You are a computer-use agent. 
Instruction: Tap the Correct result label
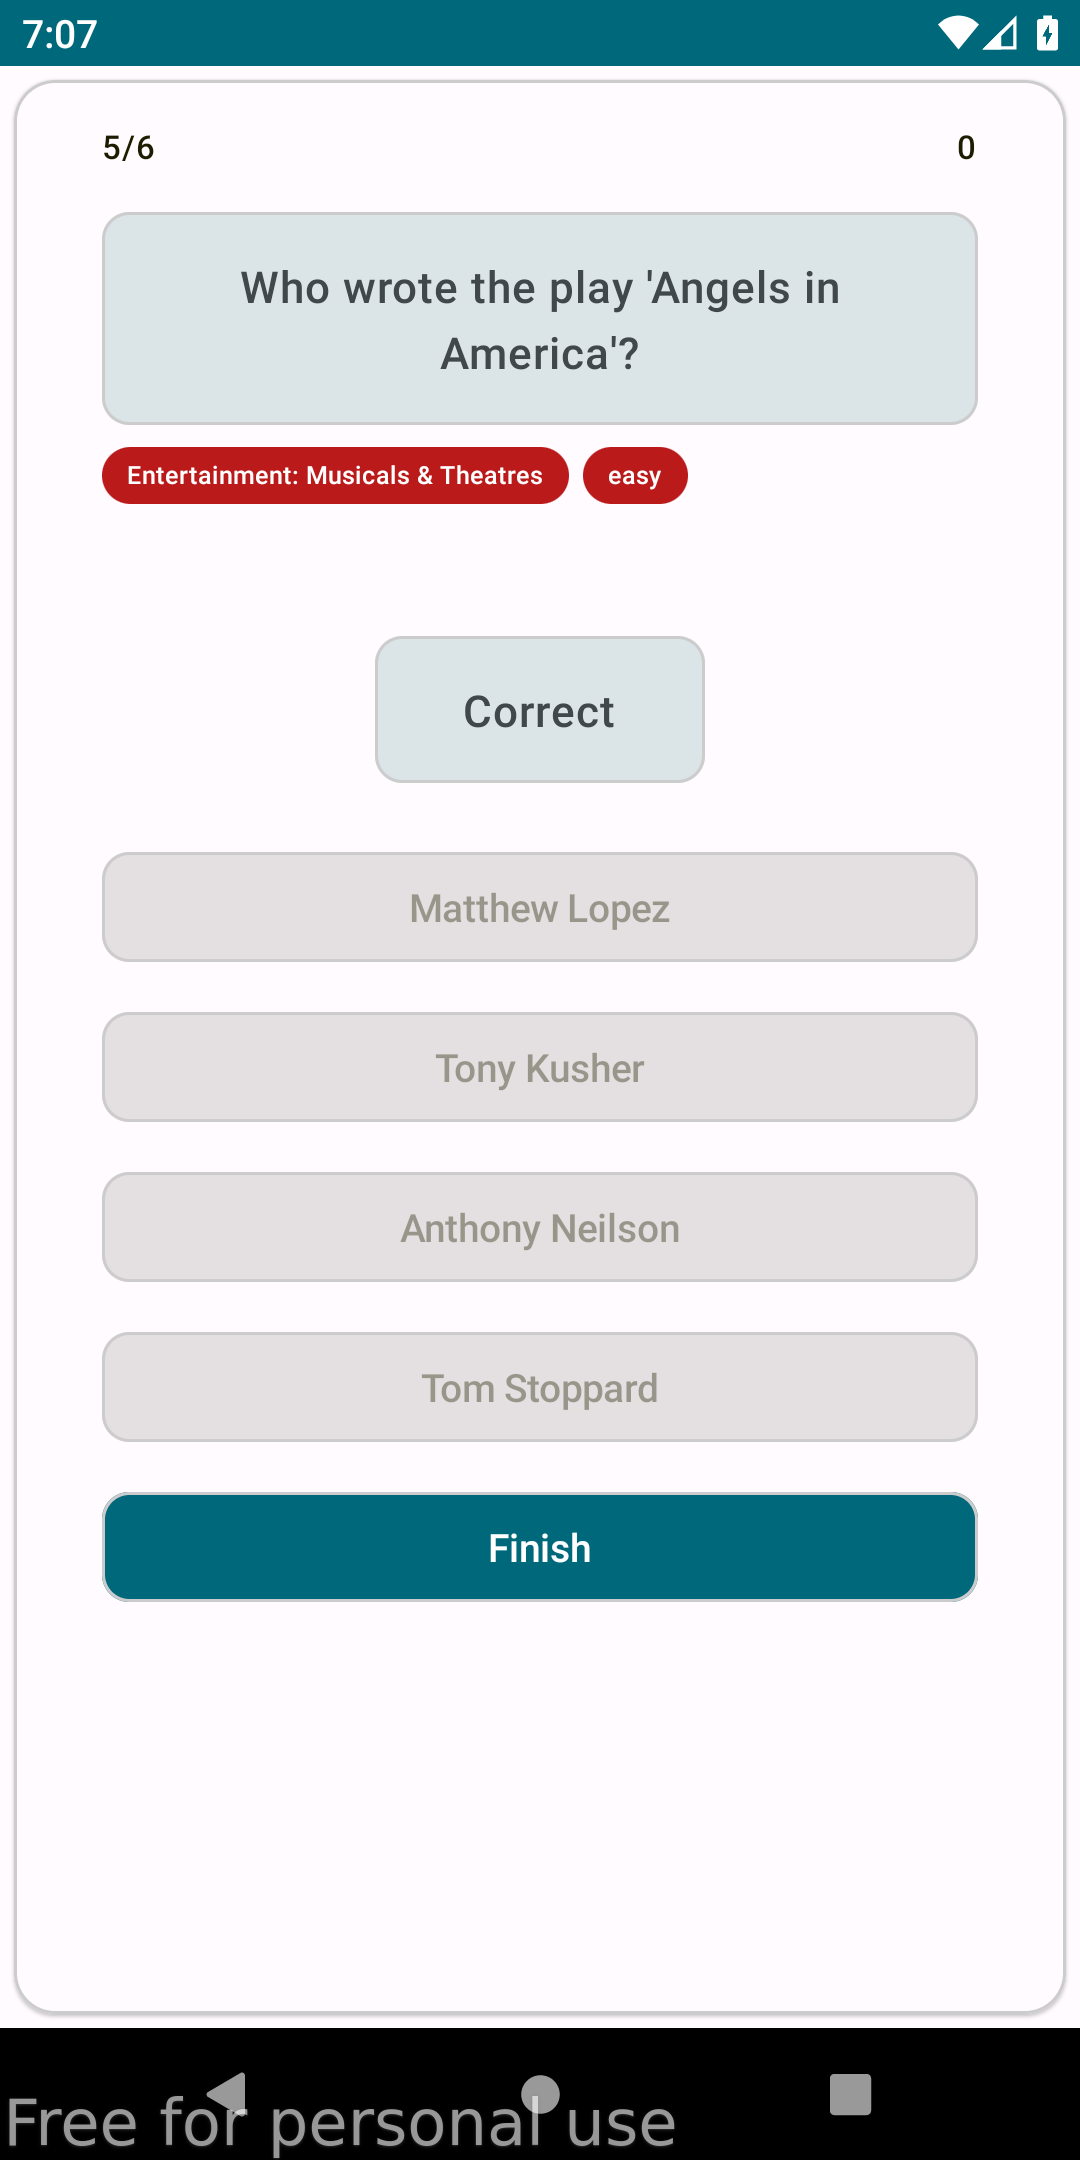tap(540, 710)
